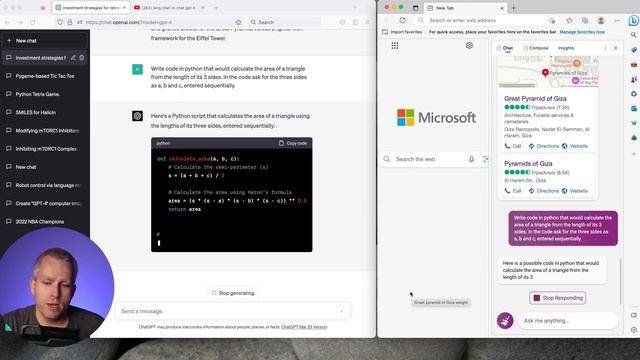
Task: Click Import favorites in Edge
Action: 402,32
